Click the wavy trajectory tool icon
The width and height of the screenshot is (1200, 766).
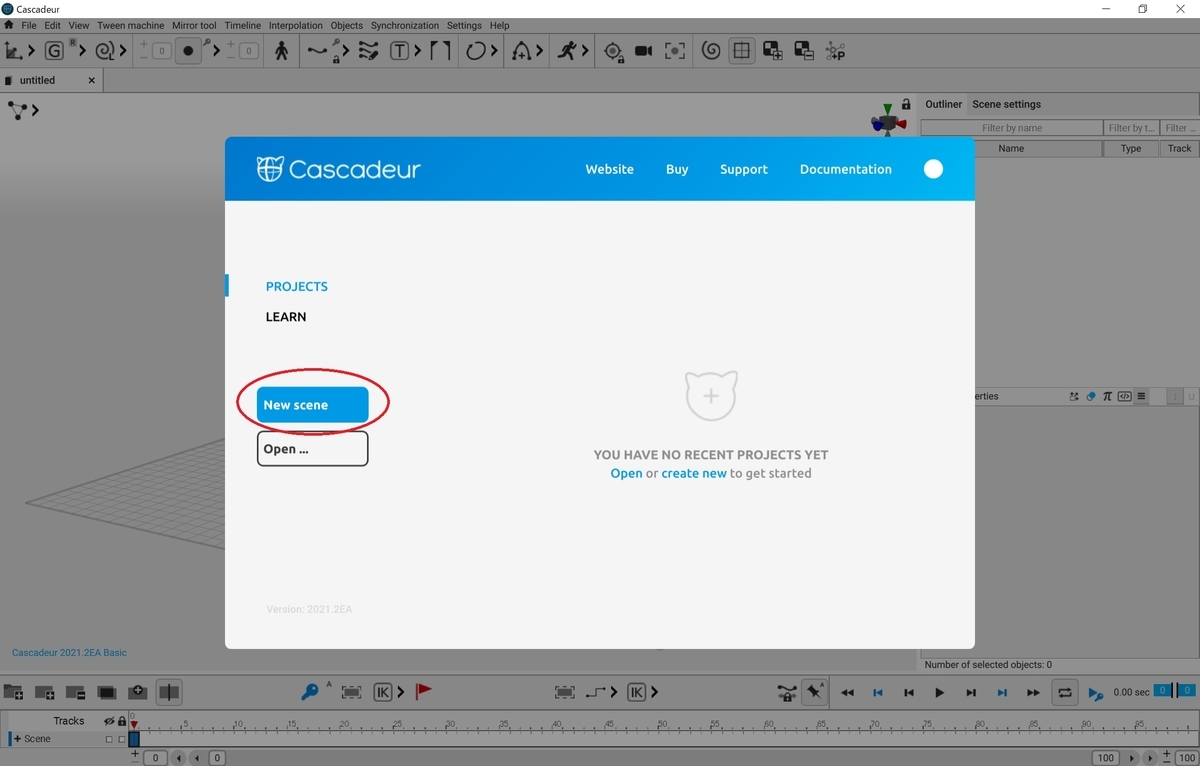click(x=317, y=50)
